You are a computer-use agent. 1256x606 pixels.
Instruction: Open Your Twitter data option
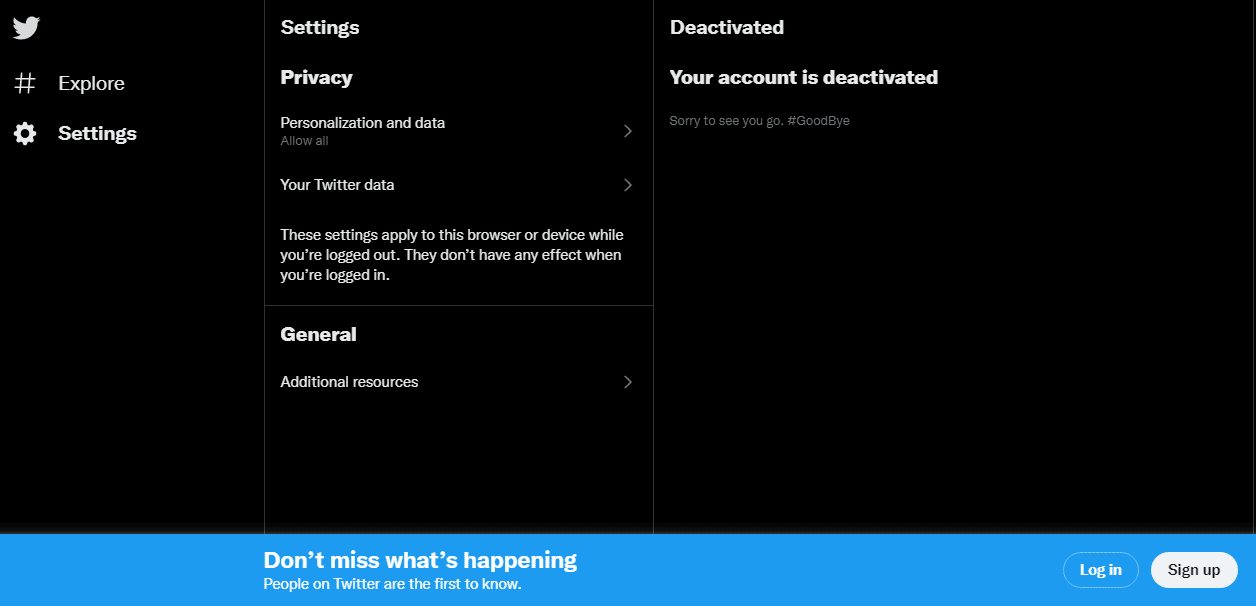click(x=459, y=185)
